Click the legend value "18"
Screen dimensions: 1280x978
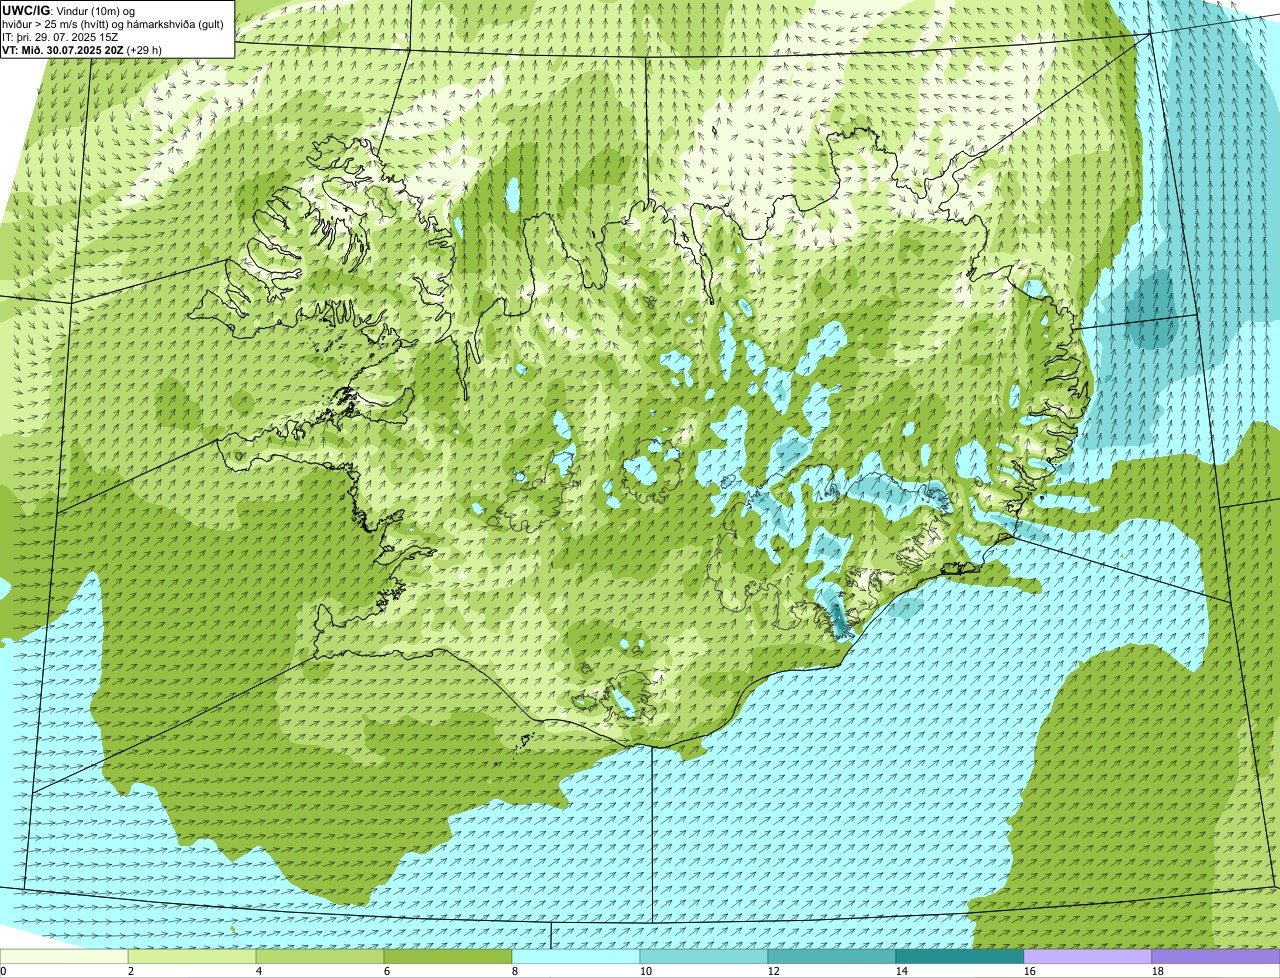pyautogui.click(x=1157, y=971)
